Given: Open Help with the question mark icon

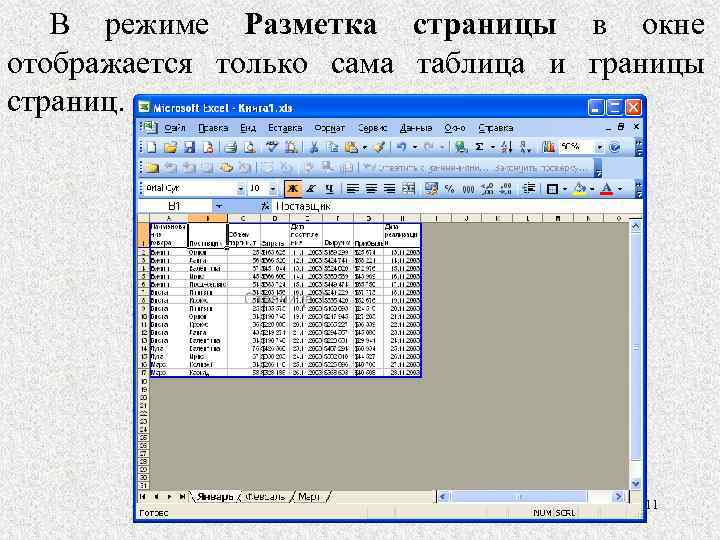Looking at the screenshot, I should (x=615, y=147).
